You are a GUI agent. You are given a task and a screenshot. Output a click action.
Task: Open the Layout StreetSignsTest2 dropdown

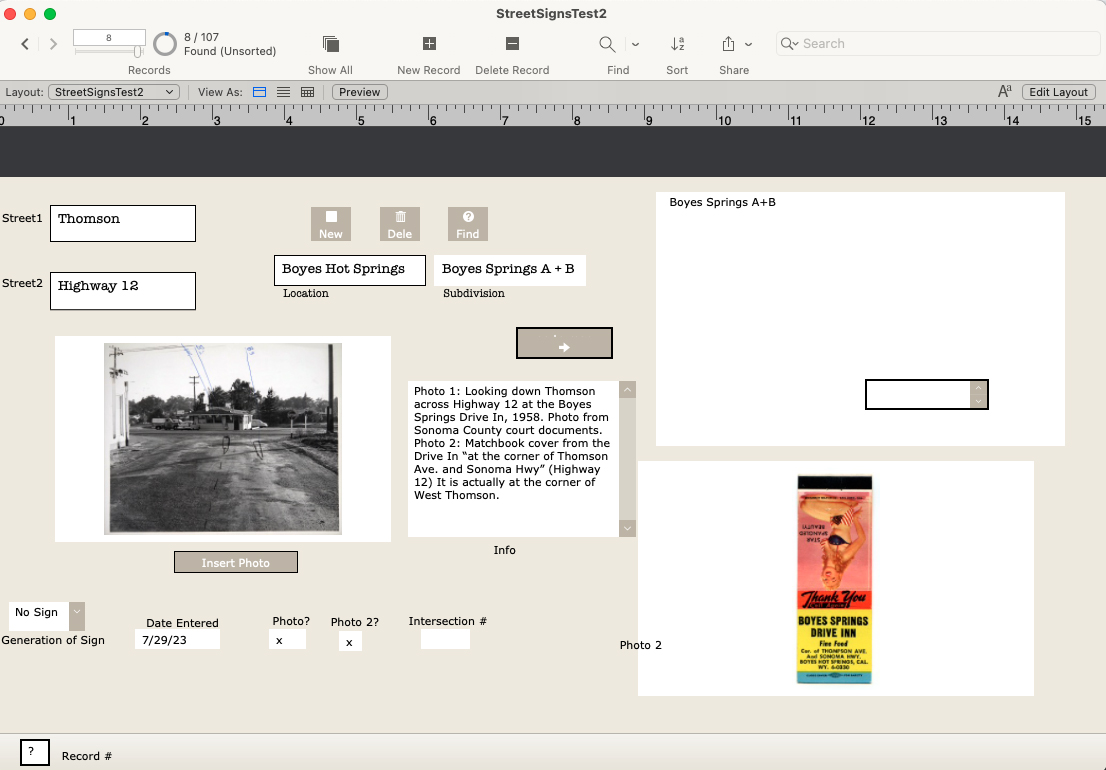click(113, 92)
